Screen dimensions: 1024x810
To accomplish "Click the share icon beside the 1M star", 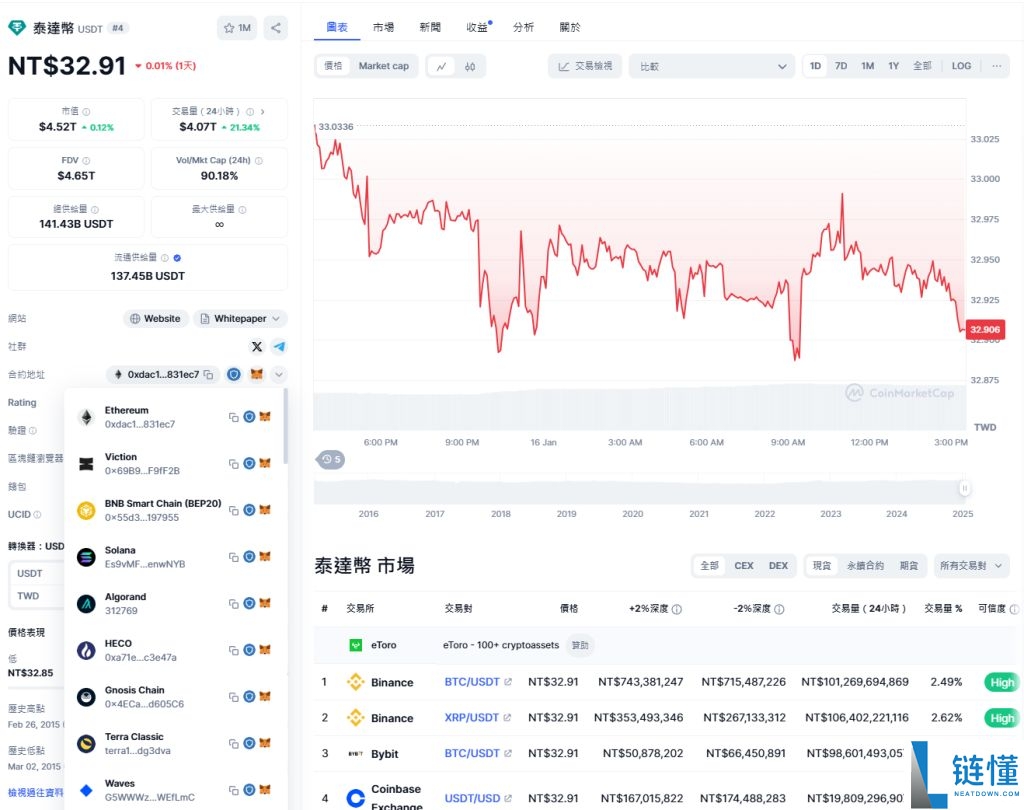I will [276, 27].
